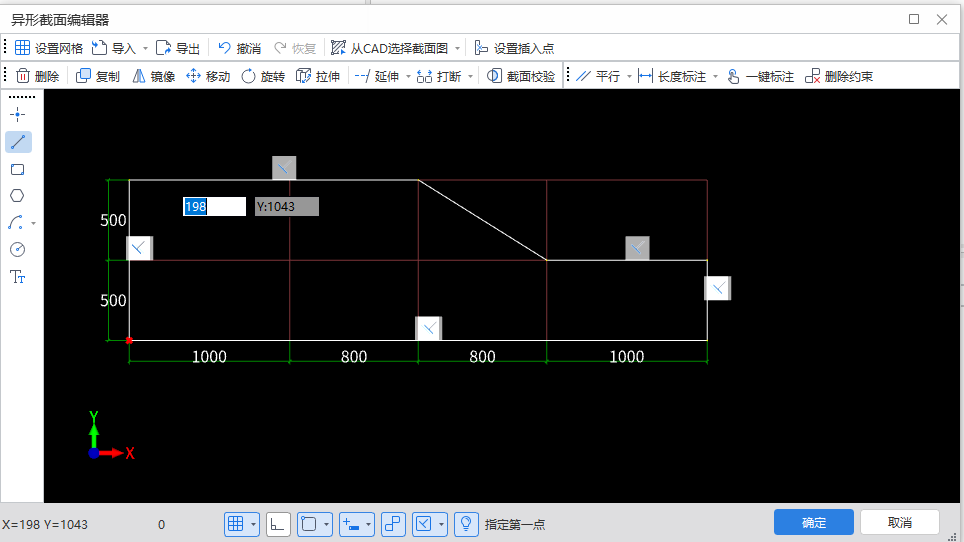The height and width of the screenshot is (542, 964).
Task: Toggle the linked squares icon in status bar
Action: 393,524
